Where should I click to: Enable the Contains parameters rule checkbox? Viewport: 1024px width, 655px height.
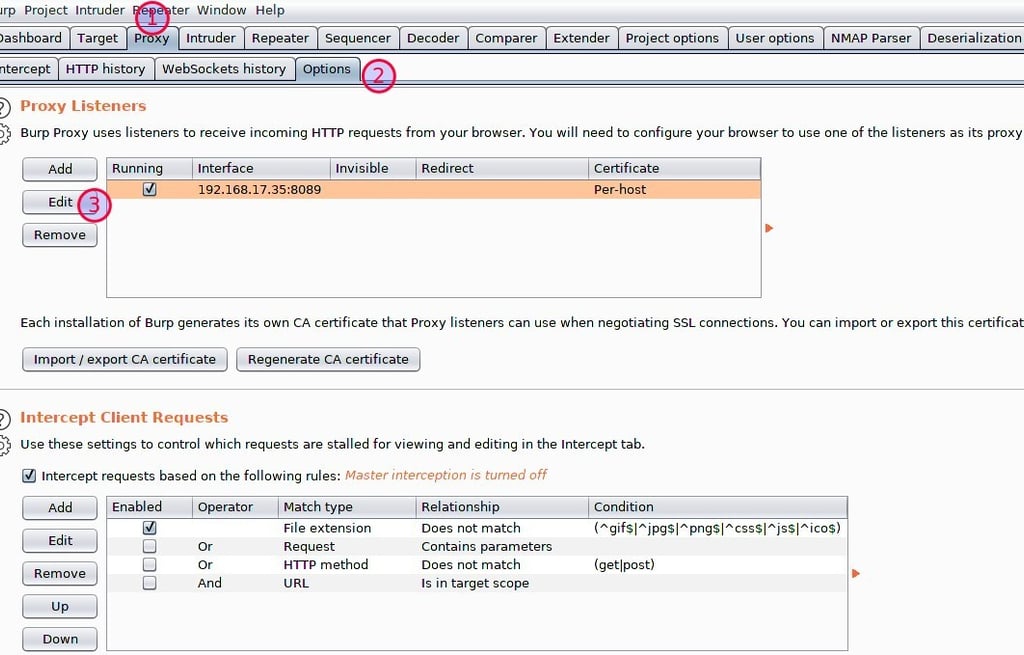pyautogui.click(x=150, y=546)
